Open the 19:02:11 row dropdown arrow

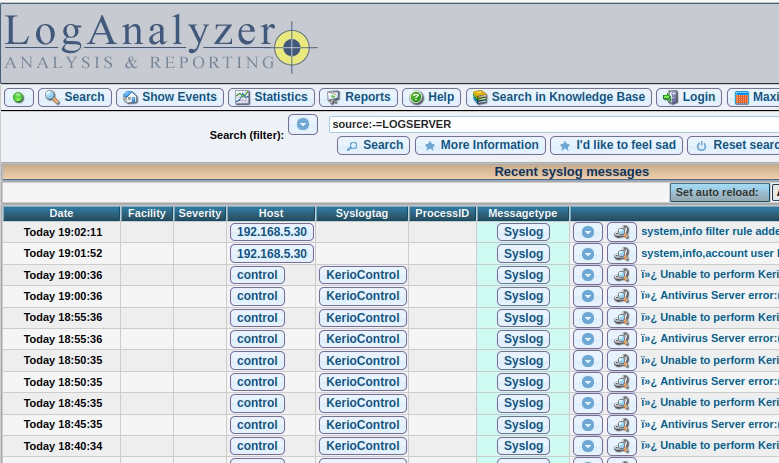coord(588,232)
